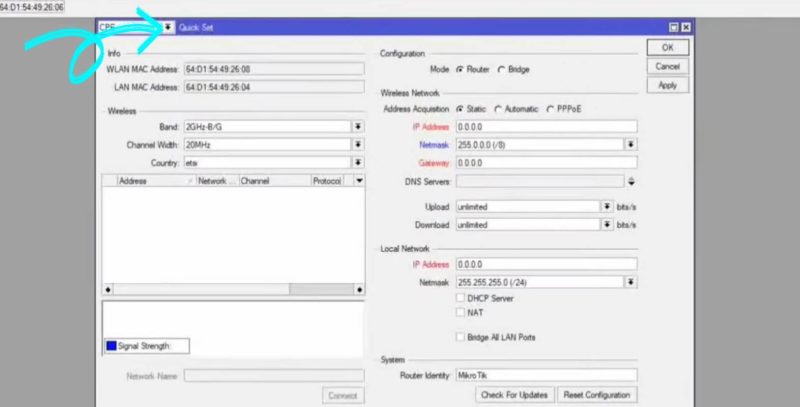The width and height of the screenshot is (800, 407).
Task: Enable the DHCP Server checkbox
Action: tap(460, 298)
